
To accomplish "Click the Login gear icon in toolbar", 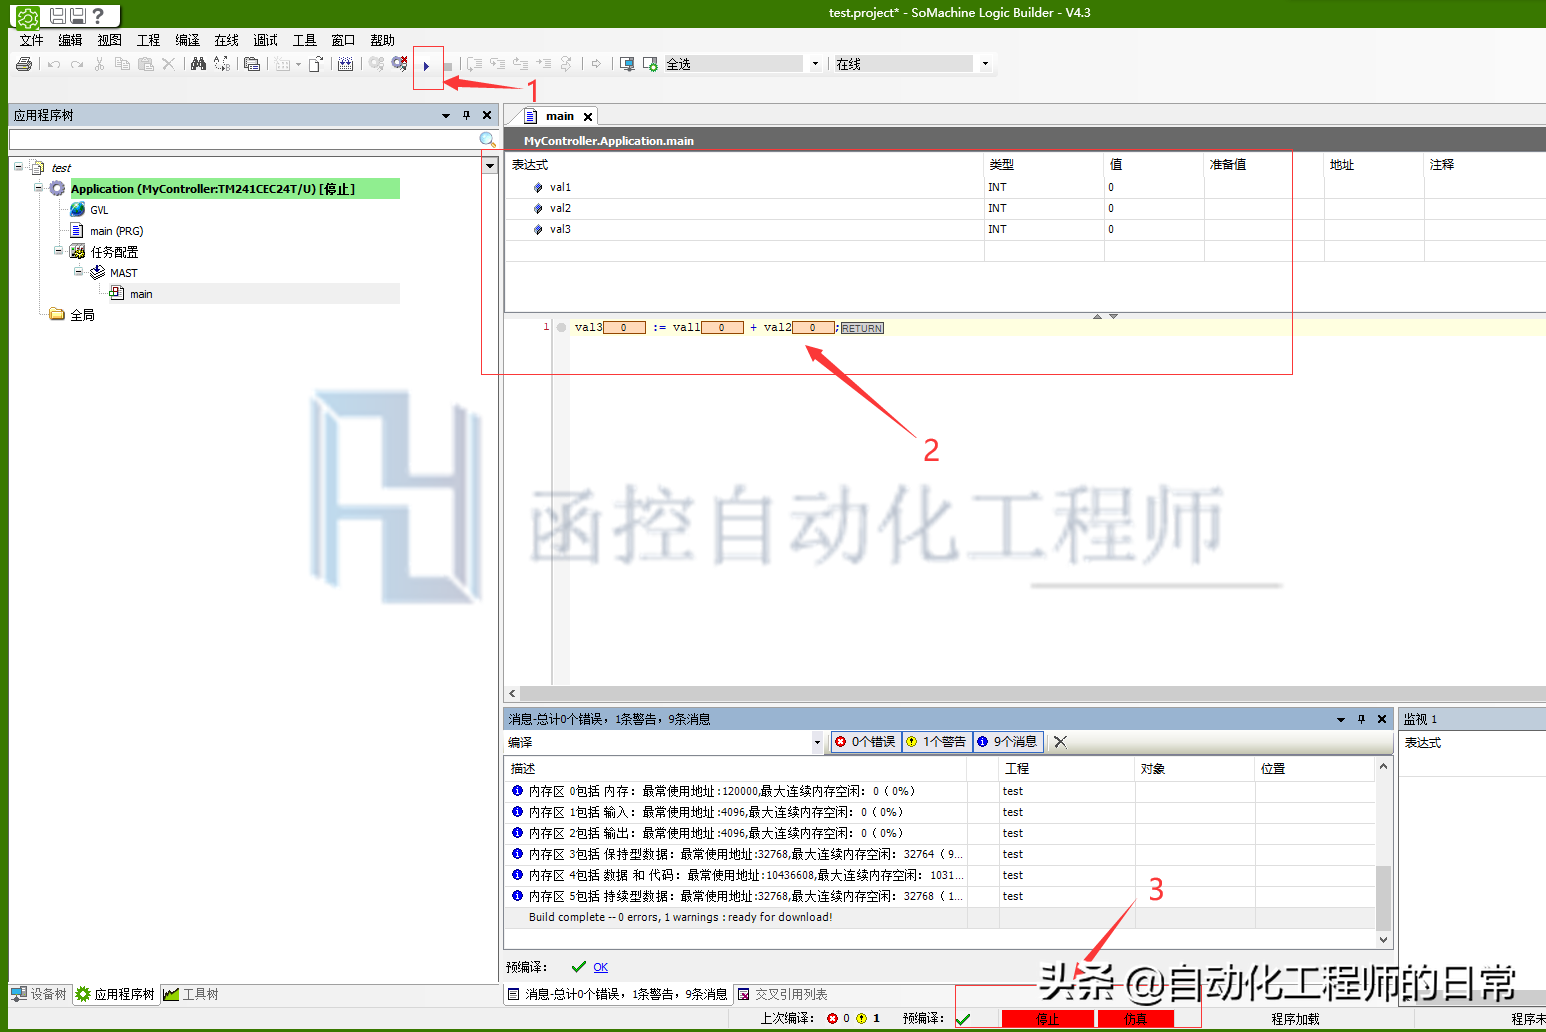I will [376, 64].
